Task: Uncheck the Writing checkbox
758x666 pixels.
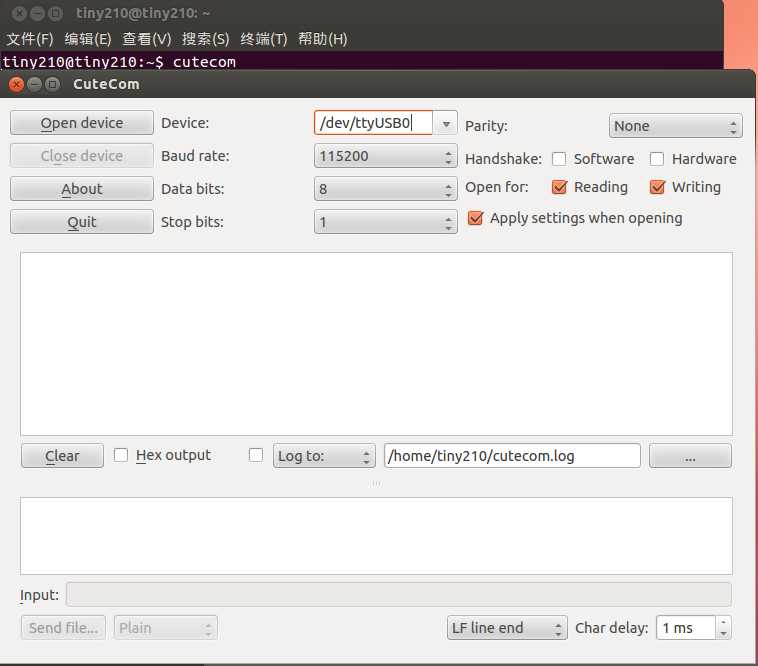Action: [x=657, y=187]
